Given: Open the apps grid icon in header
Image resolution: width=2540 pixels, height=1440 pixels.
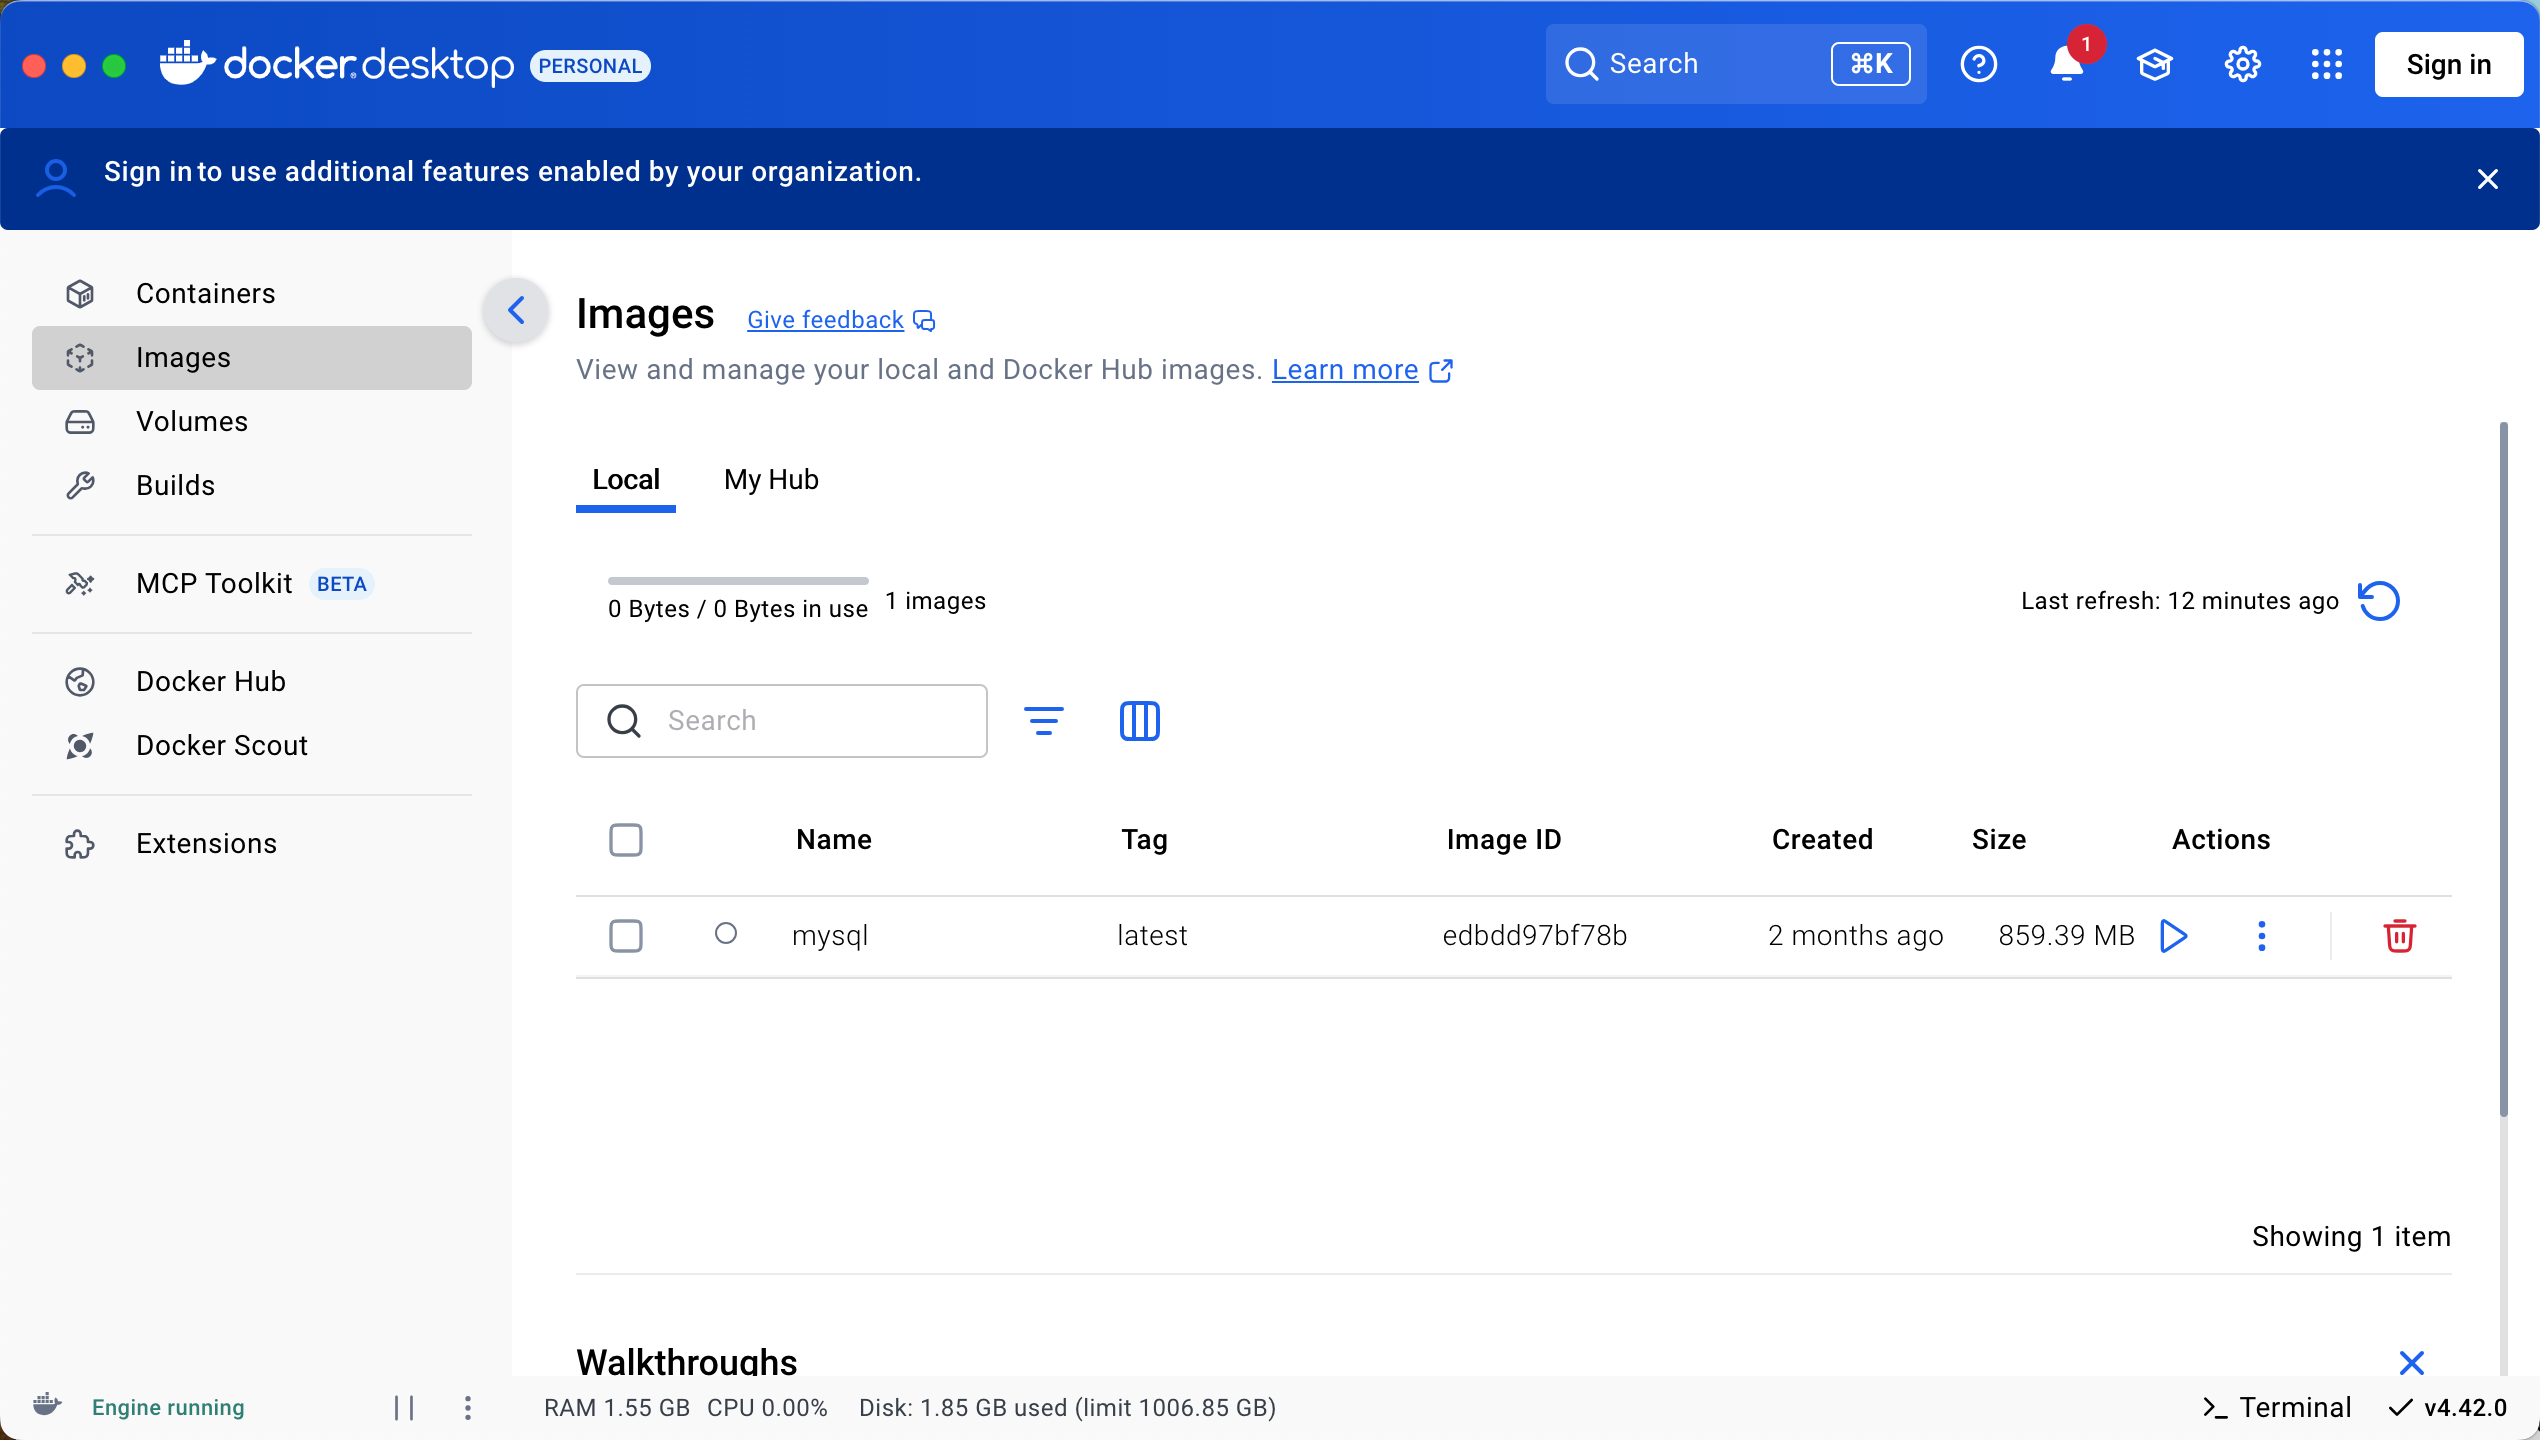Looking at the screenshot, I should coord(2326,65).
